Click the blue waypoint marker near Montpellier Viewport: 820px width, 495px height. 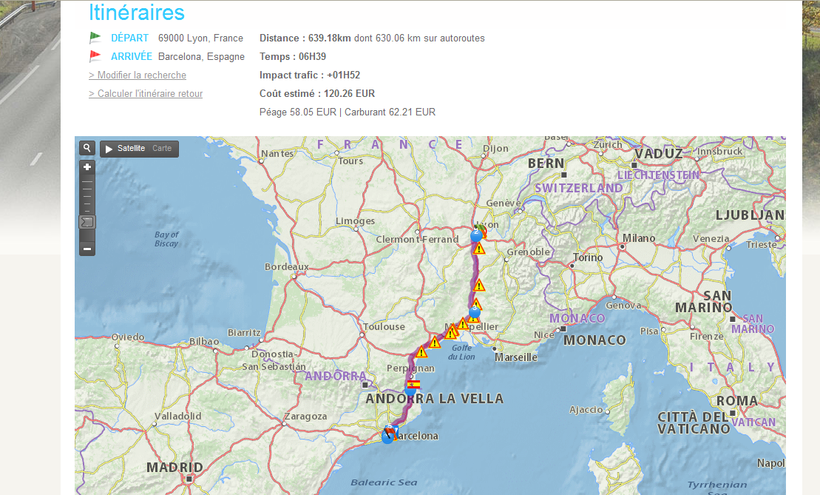click(474, 313)
